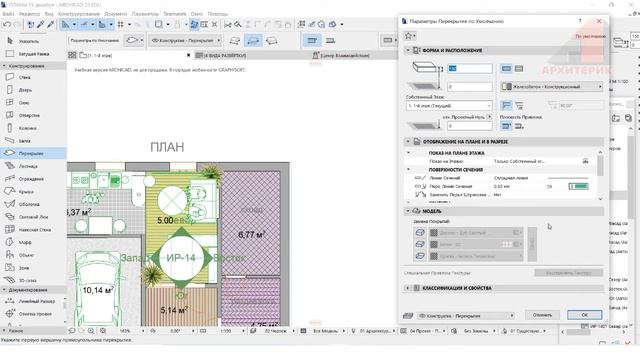Select the 3D-сетка (Mesh) tool
Image resolution: width=640 pixels, height=360 pixels.
click(33, 280)
